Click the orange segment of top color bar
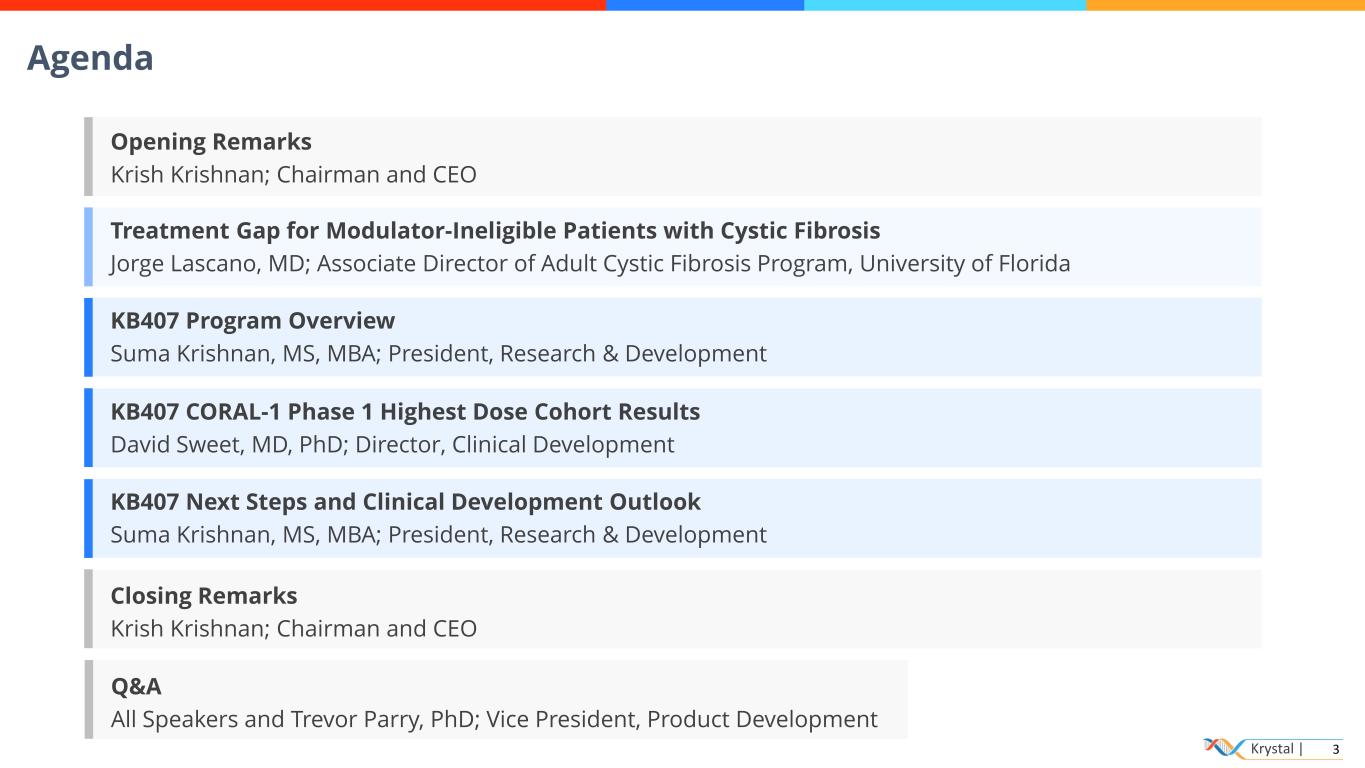The image size is (1365, 768). 1225,5
